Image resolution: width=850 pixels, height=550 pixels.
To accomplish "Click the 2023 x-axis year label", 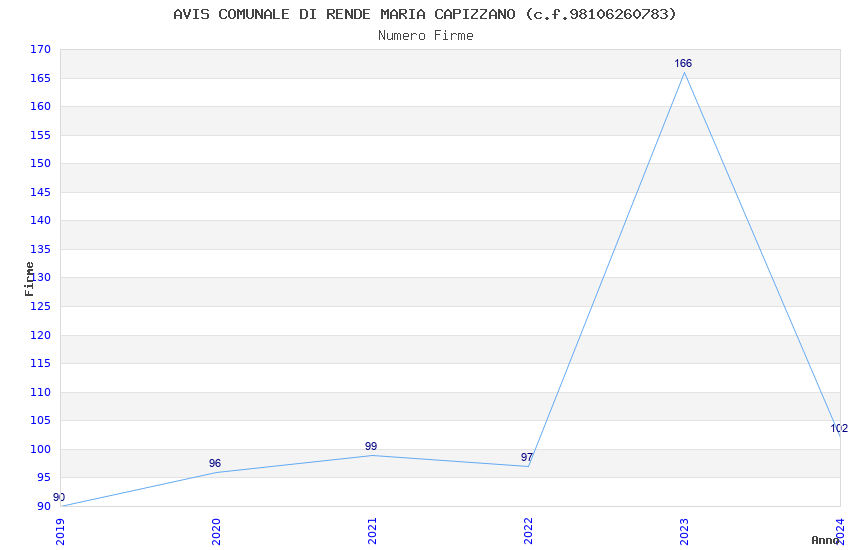I will pyautogui.click(x=685, y=532).
